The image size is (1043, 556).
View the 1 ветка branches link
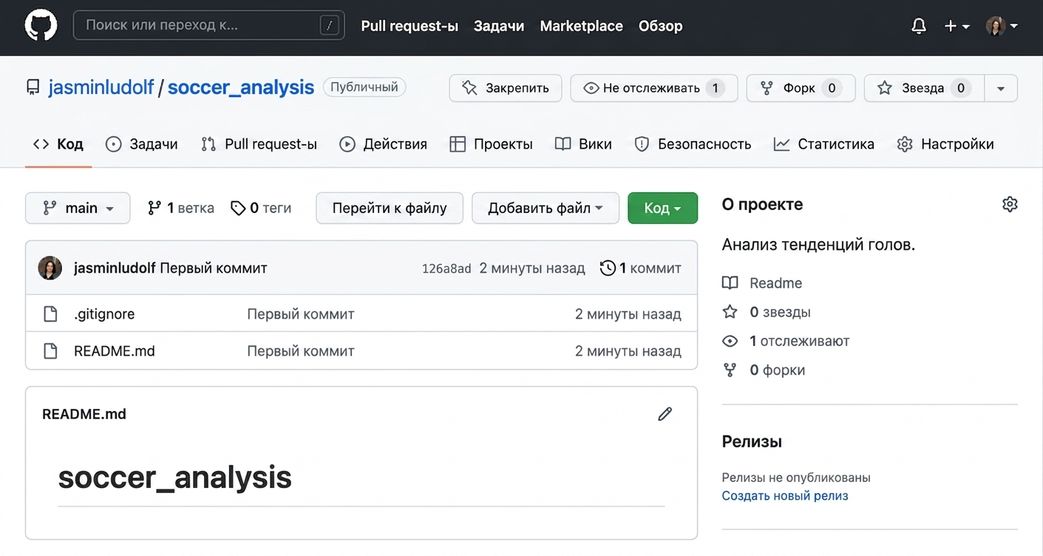[181, 208]
